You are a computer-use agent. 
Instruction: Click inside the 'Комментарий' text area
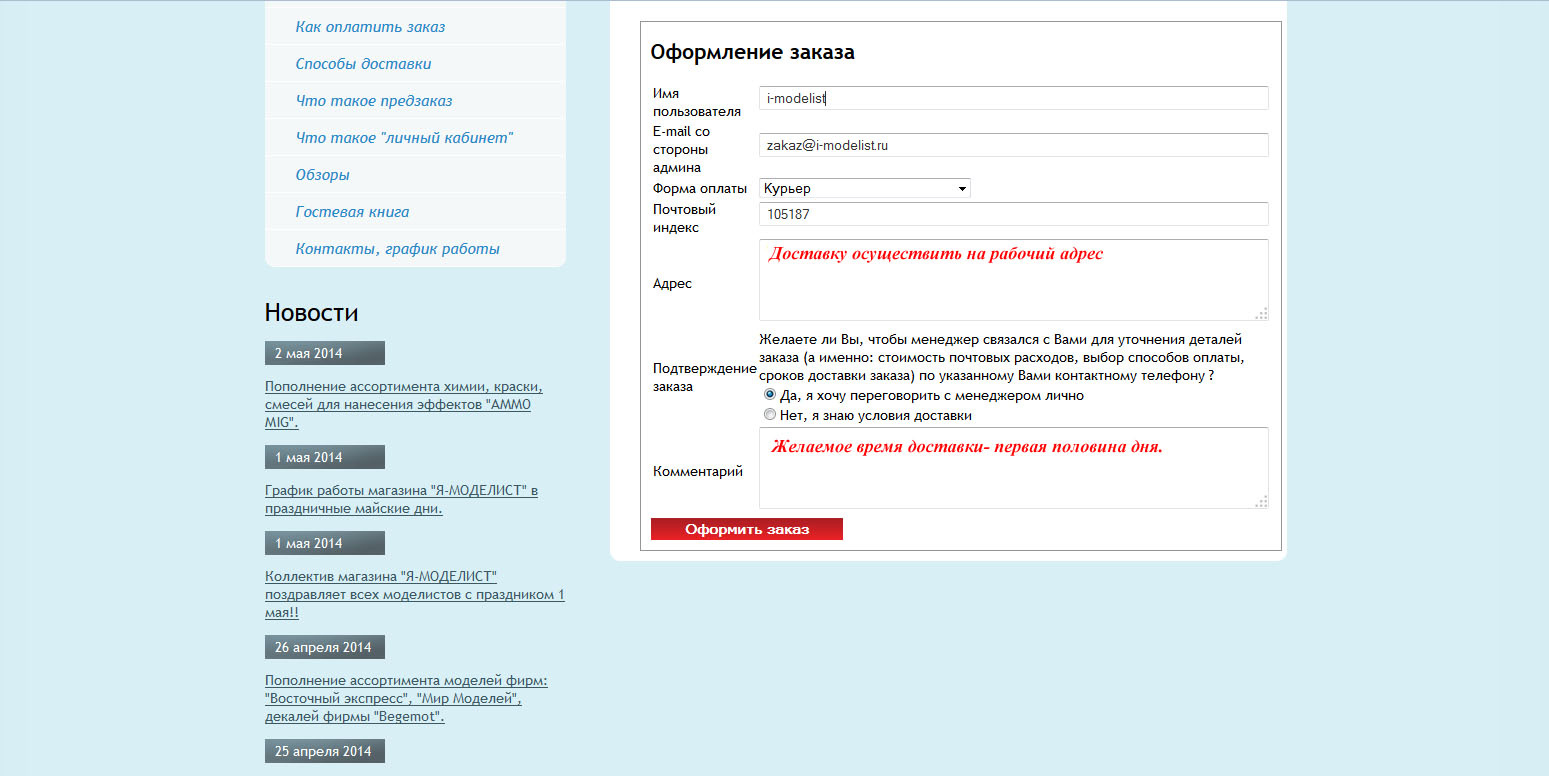(1013, 468)
